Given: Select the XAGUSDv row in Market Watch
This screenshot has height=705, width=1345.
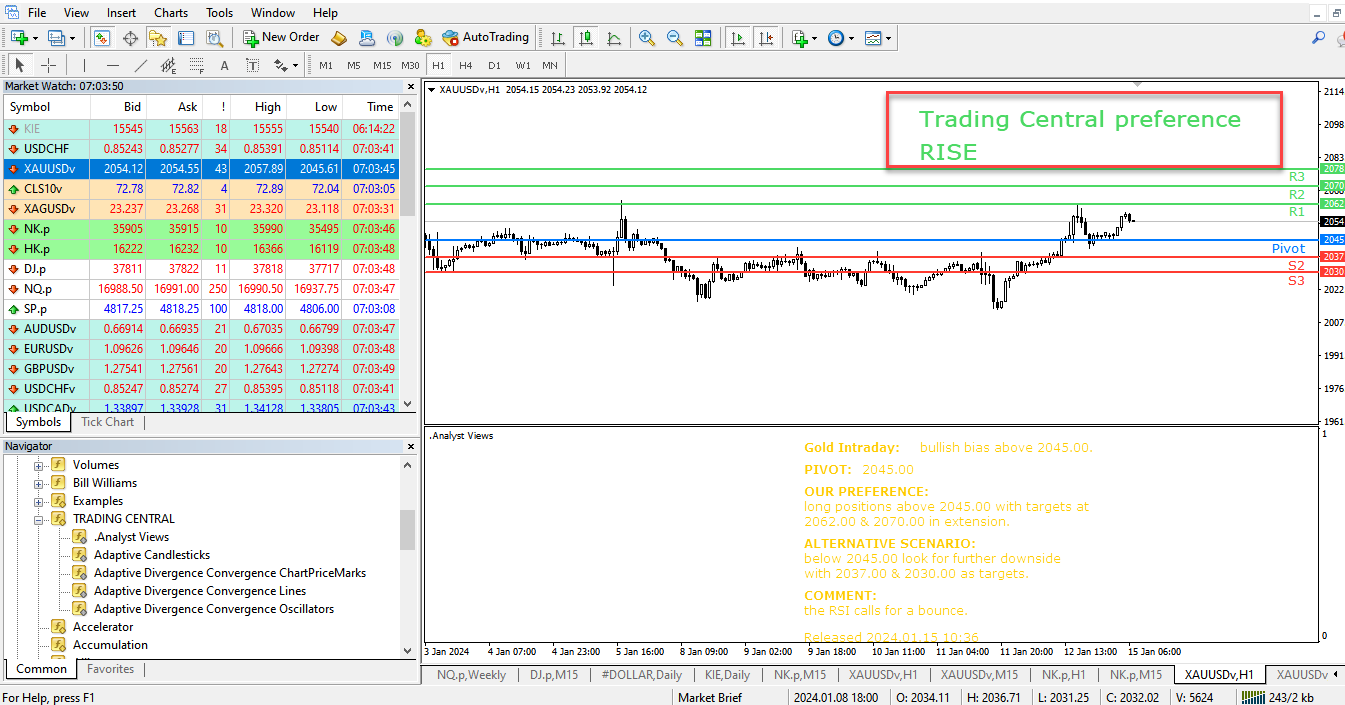Looking at the screenshot, I should [x=200, y=209].
